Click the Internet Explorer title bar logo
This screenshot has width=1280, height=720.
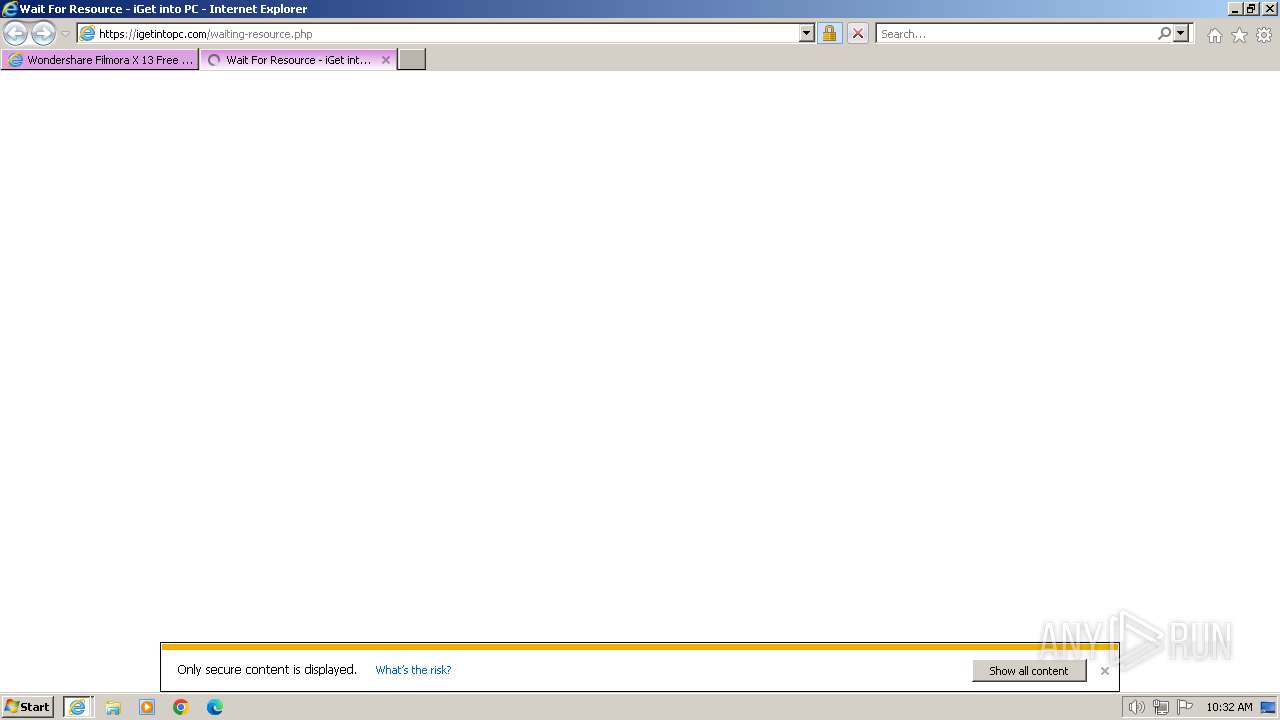point(10,9)
